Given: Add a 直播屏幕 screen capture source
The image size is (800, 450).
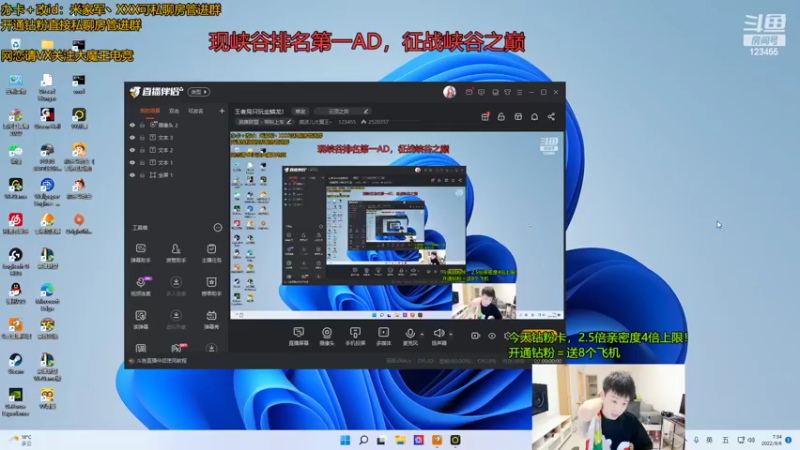Looking at the screenshot, I should 298,336.
